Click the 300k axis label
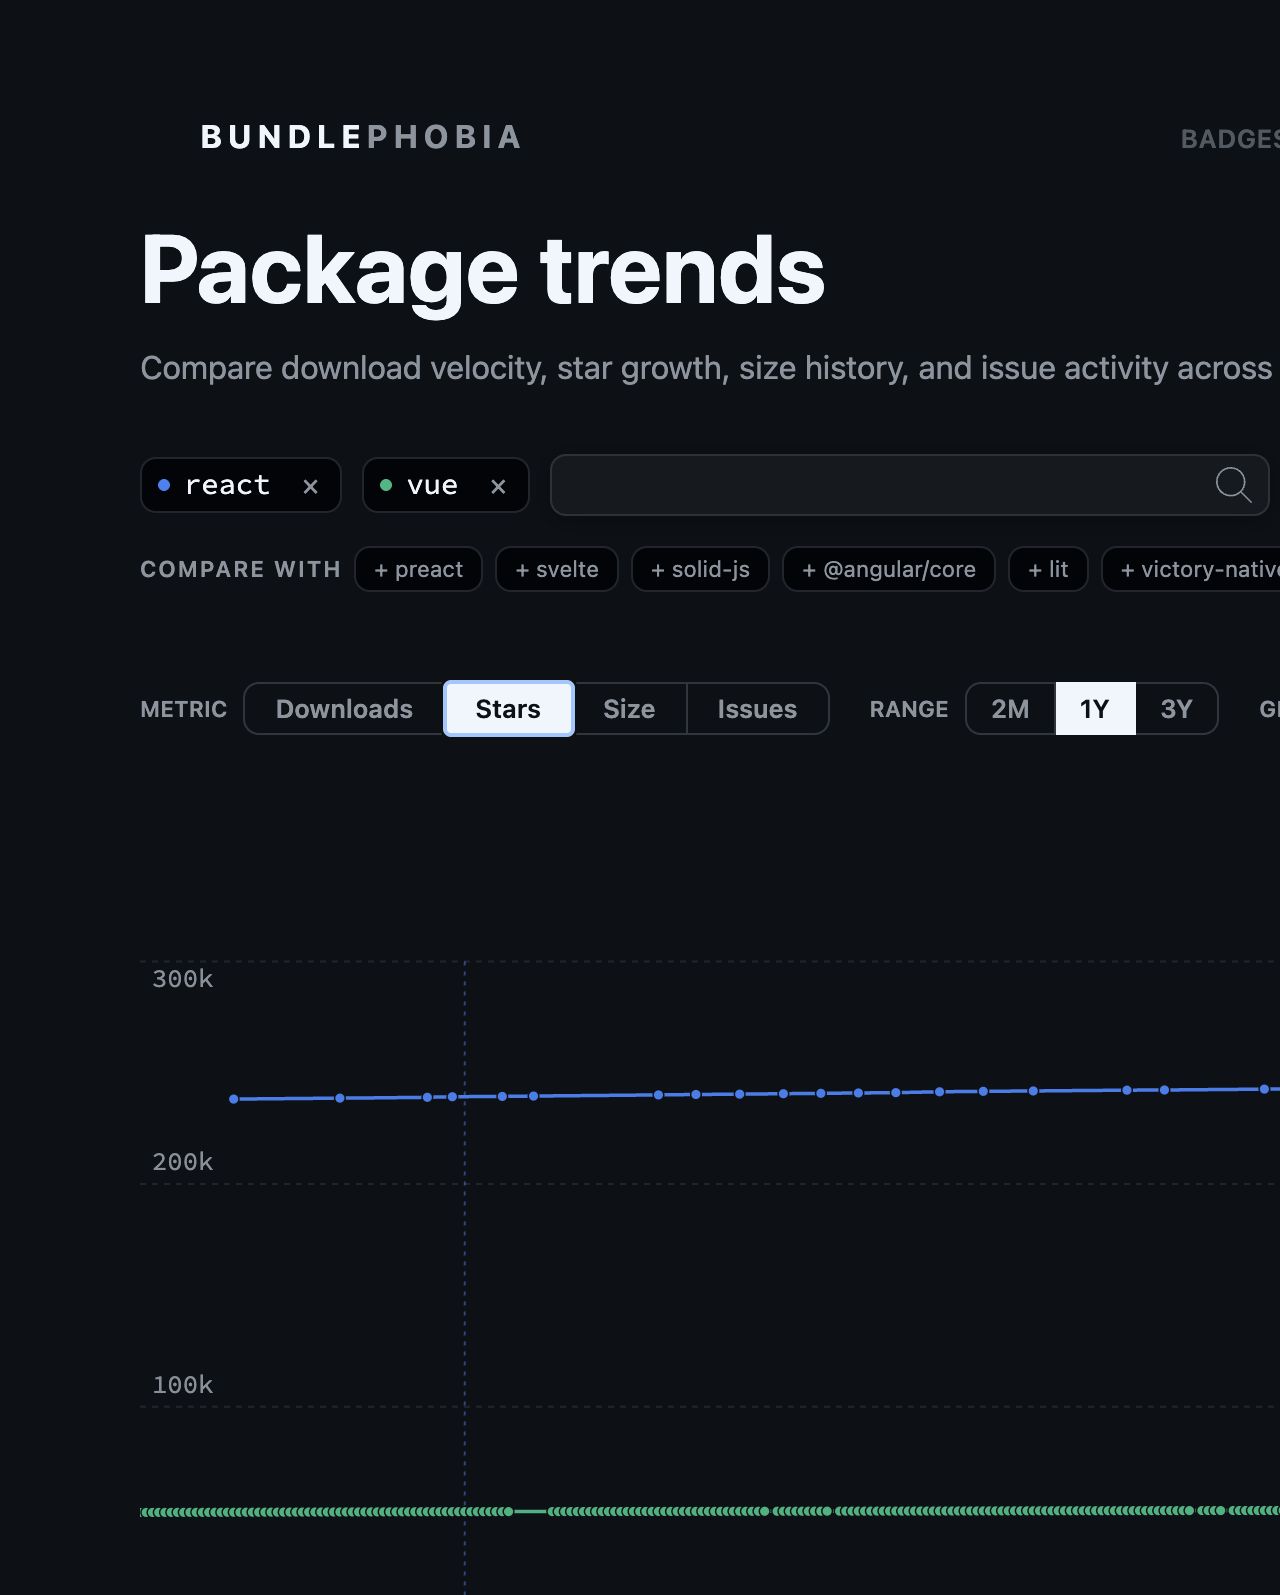1280x1595 pixels. [x=182, y=979]
